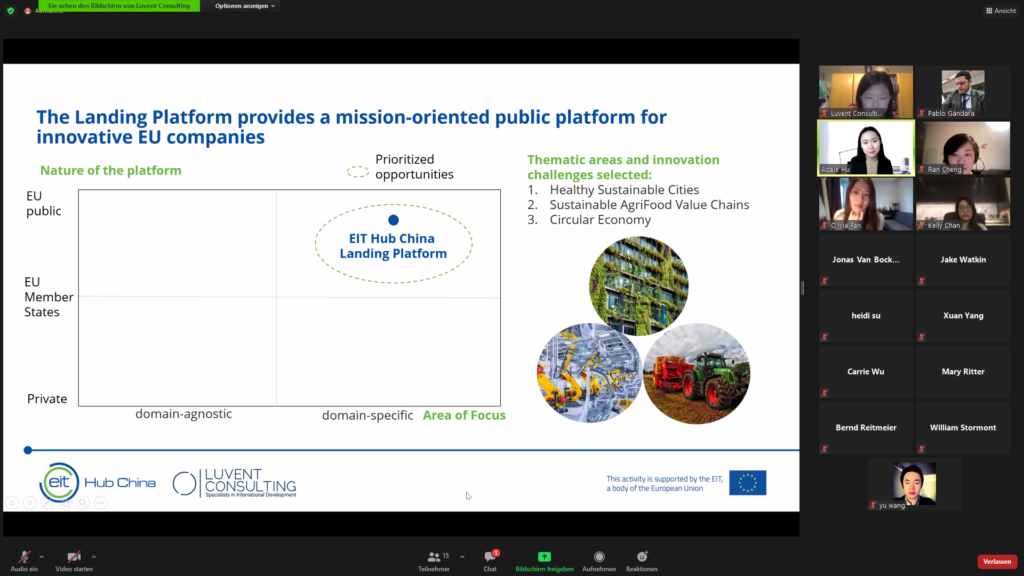
Task: Open the Reaktionen reactions menu
Action: coord(642,557)
